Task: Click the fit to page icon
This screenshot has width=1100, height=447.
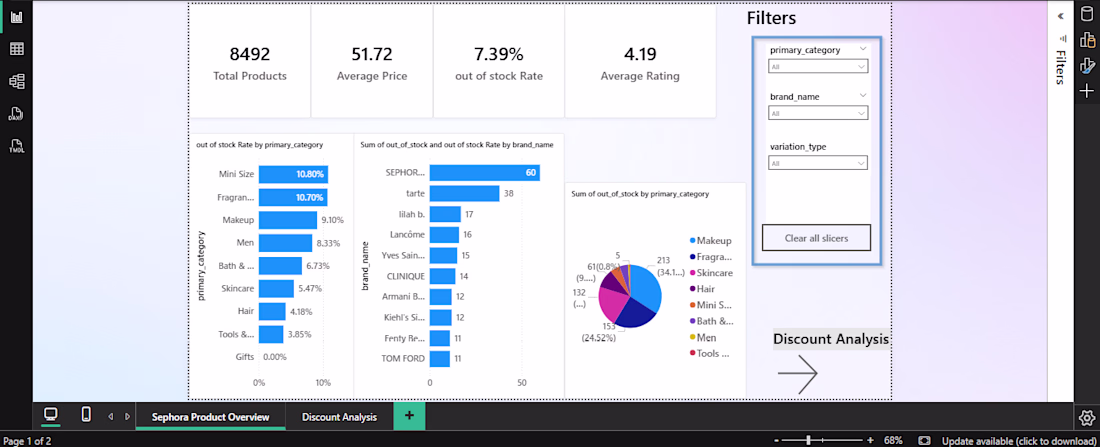Action: pos(925,441)
